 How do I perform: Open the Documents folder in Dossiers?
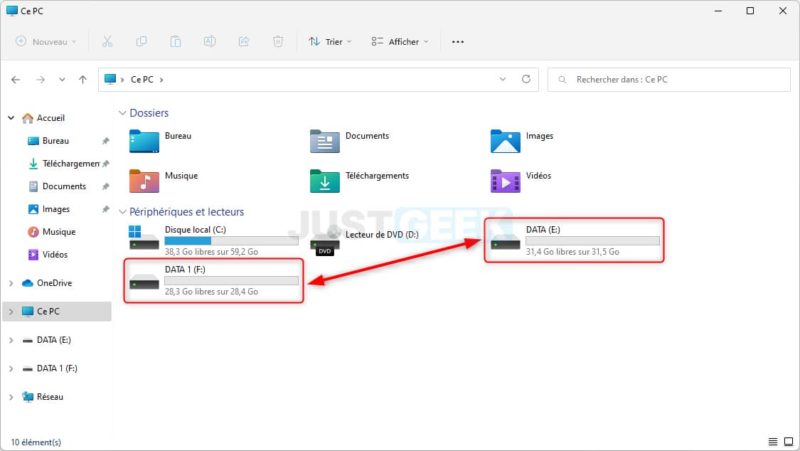tap(324, 141)
